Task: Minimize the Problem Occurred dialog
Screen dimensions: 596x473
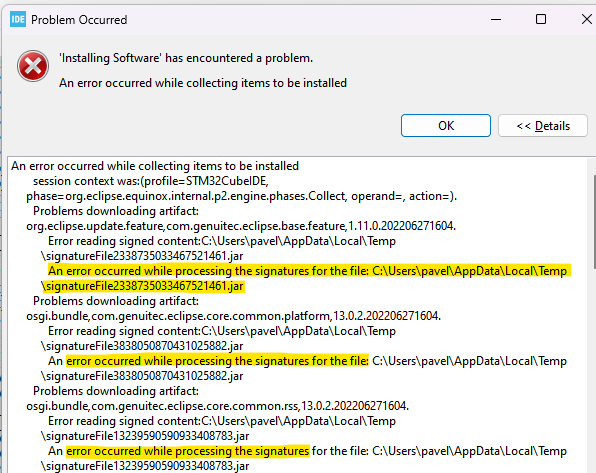Action: pyautogui.click(x=496, y=19)
